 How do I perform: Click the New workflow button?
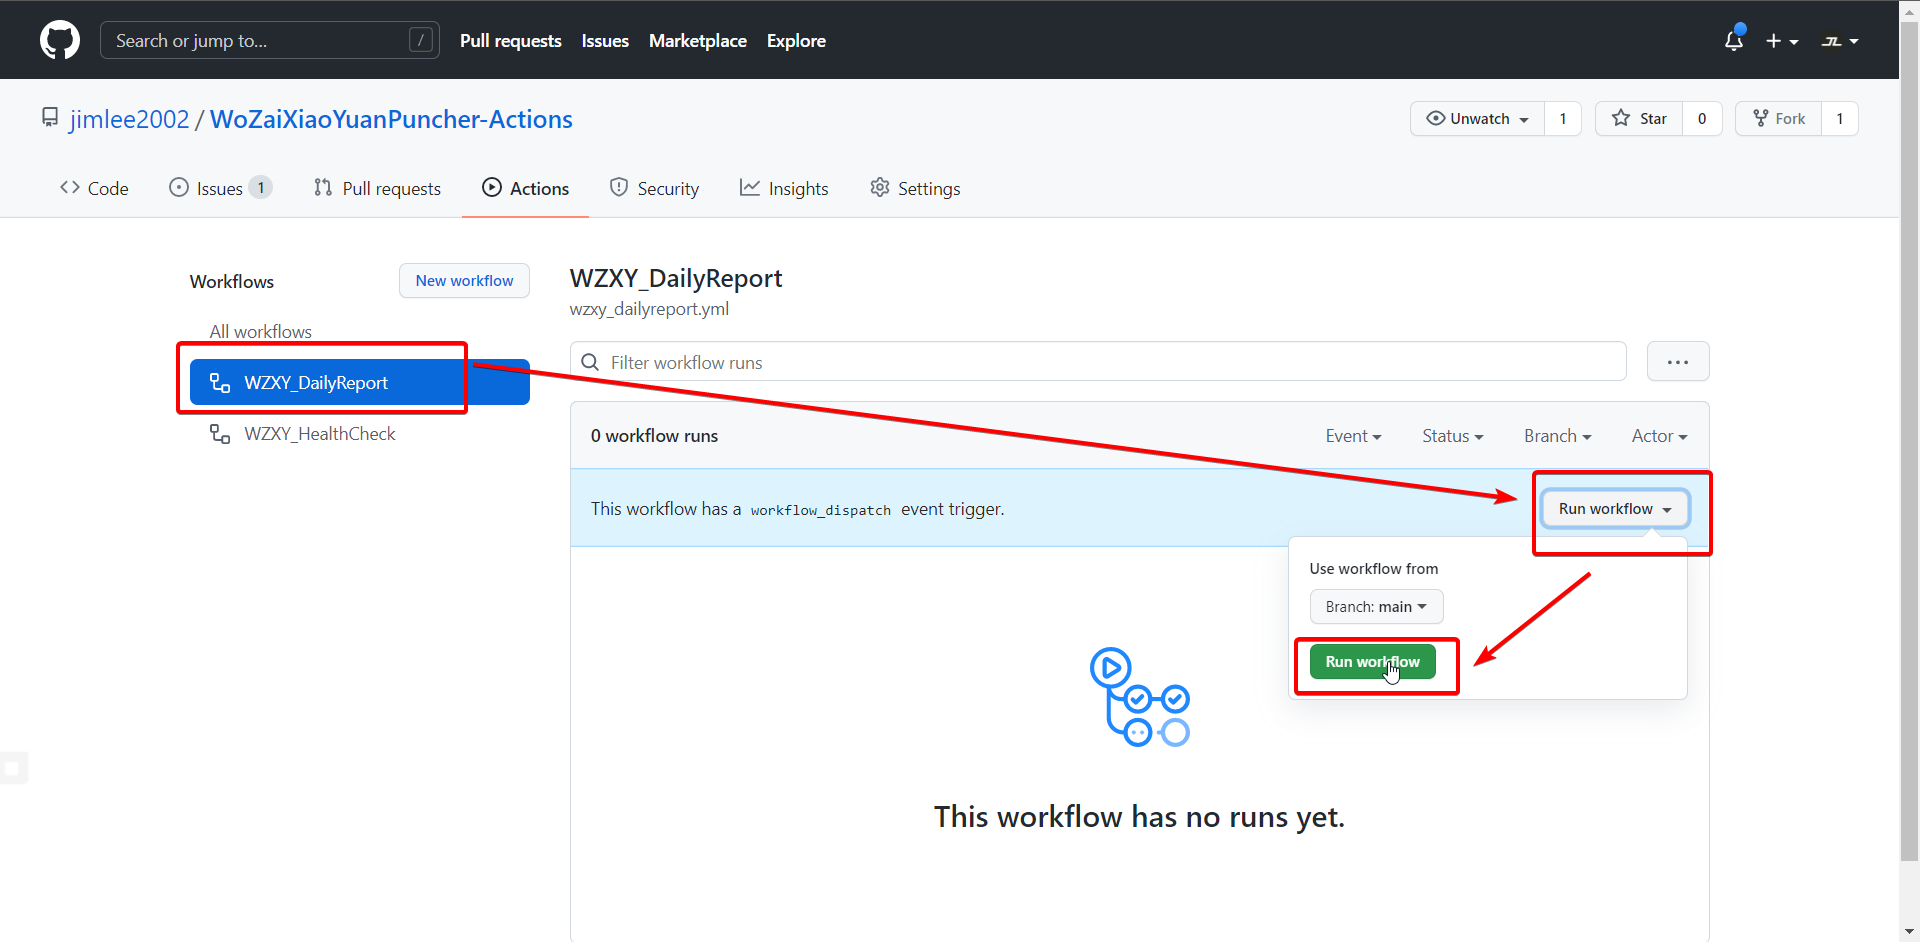[465, 281]
